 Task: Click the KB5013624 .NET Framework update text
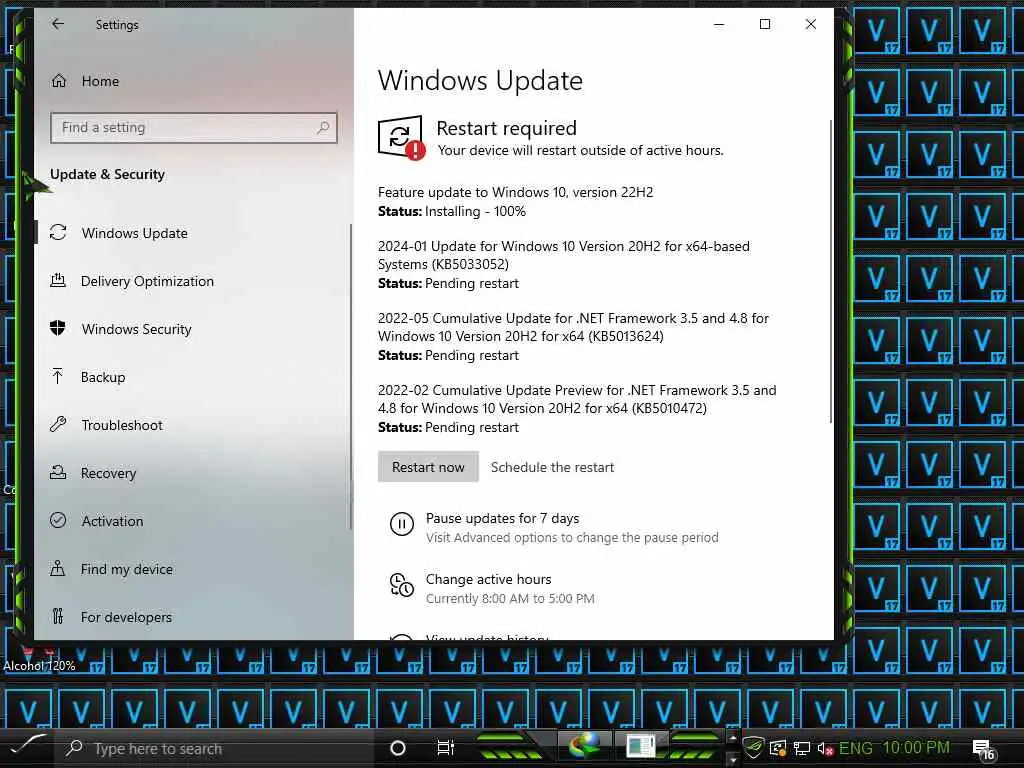[573, 327]
